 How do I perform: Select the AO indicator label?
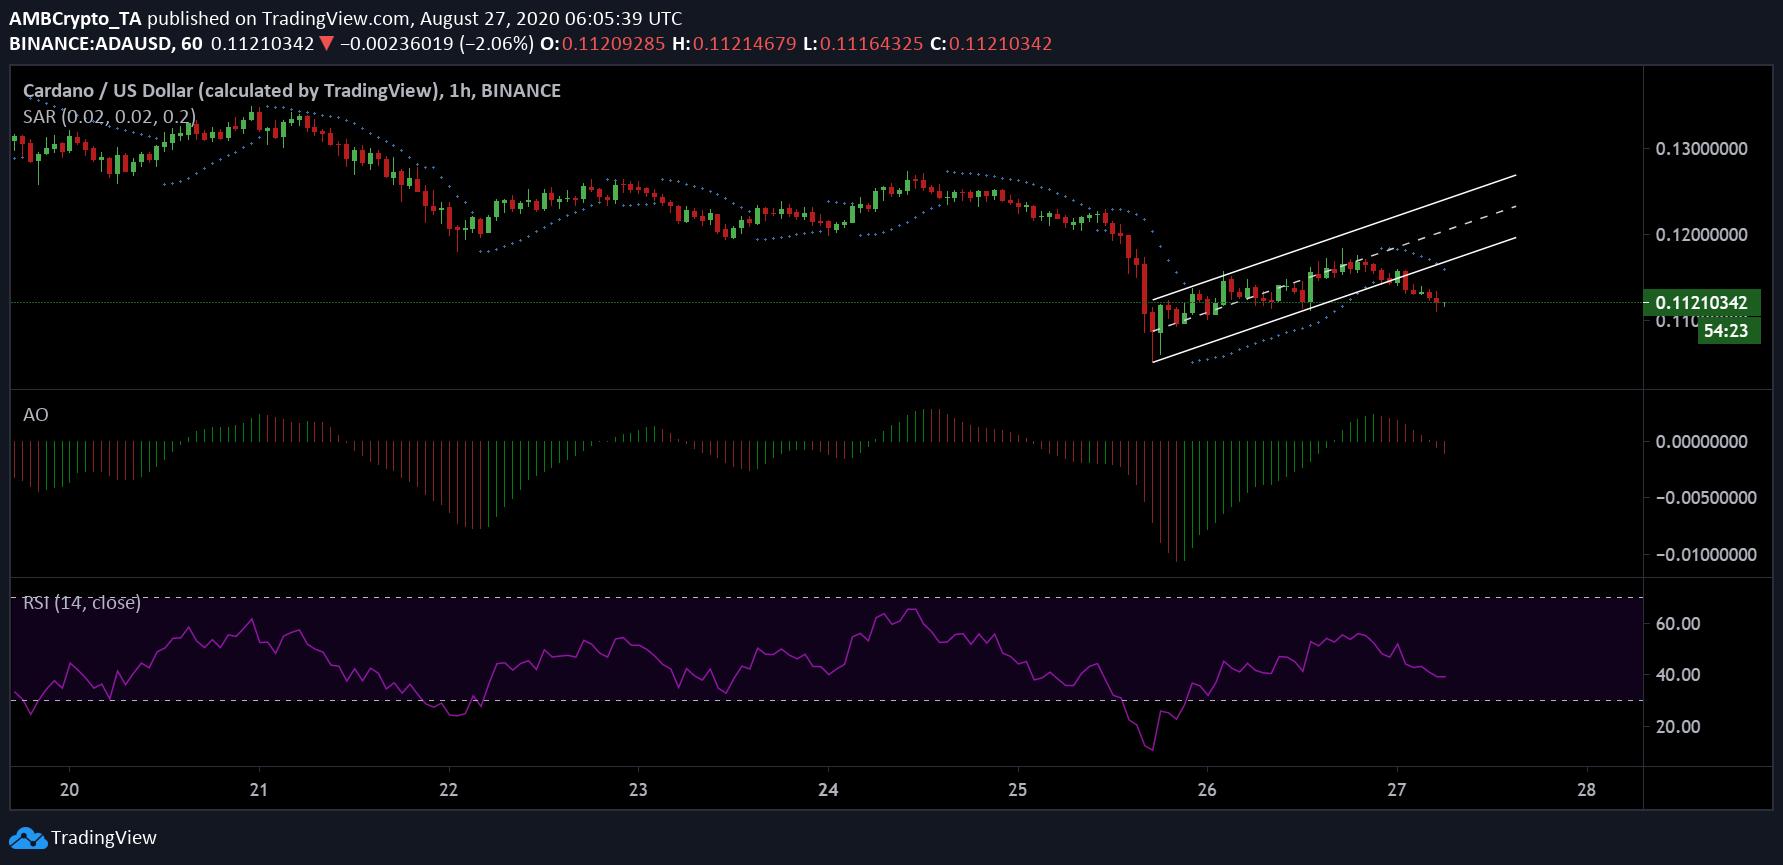pyautogui.click(x=36, y=415)
